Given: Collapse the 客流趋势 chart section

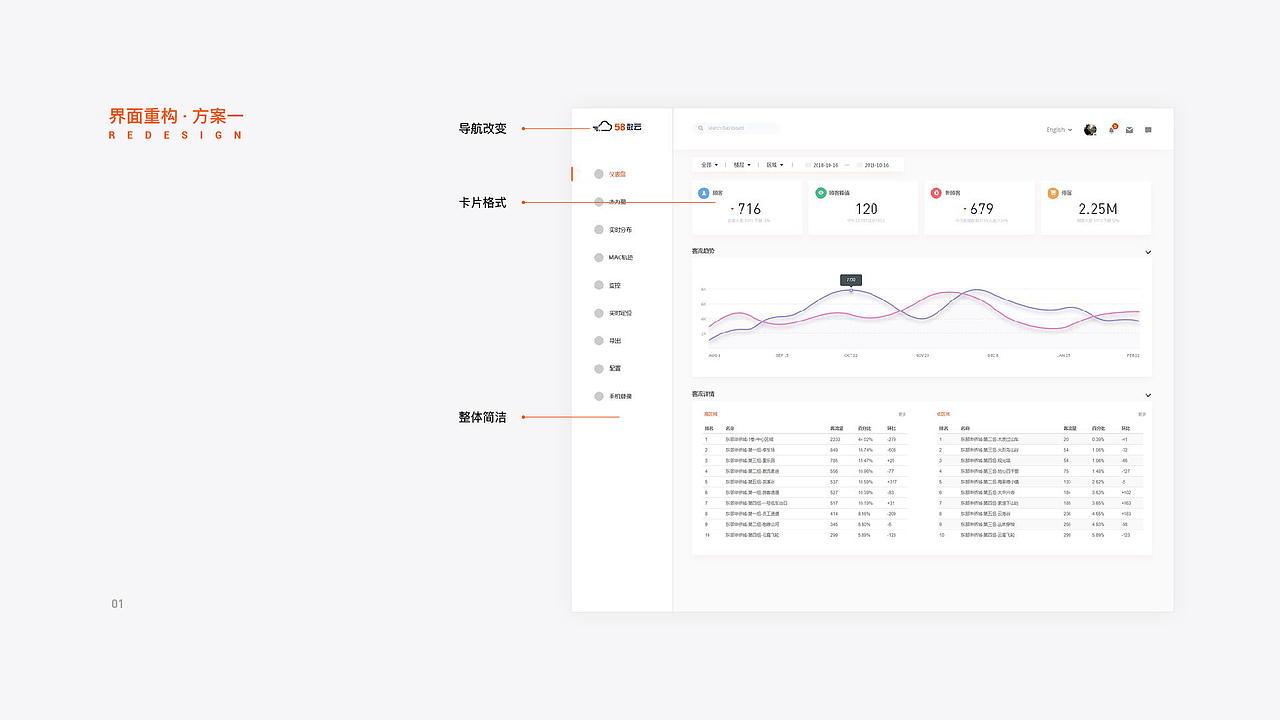Looking at the screenshot, I should [1148, 252].
